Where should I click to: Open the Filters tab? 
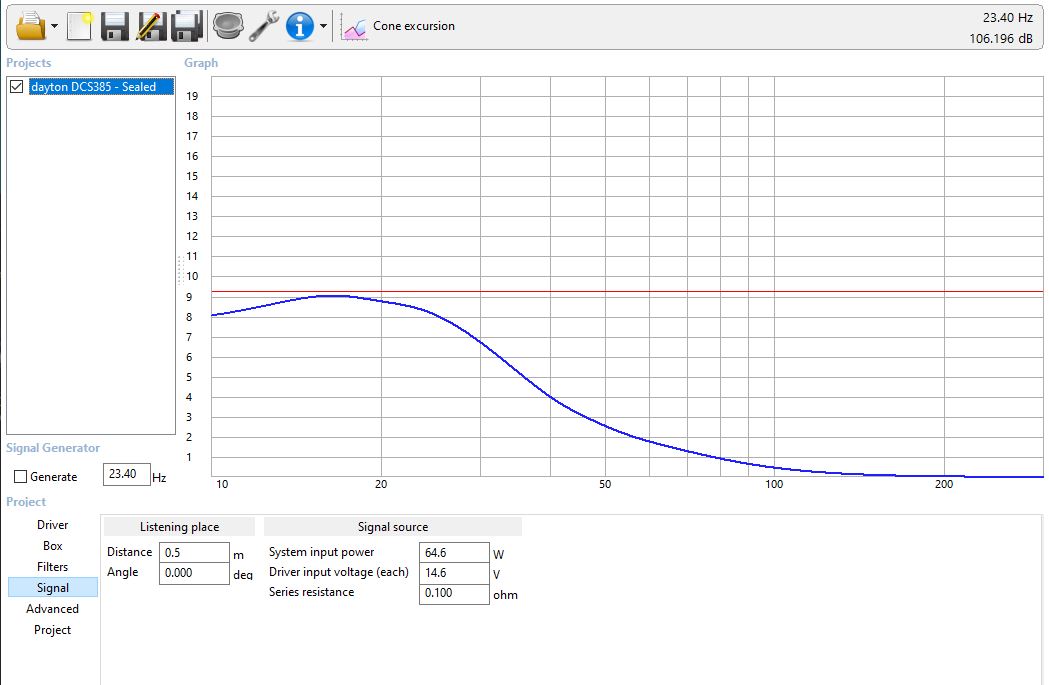pyautogui.click(x=52, y=567)
